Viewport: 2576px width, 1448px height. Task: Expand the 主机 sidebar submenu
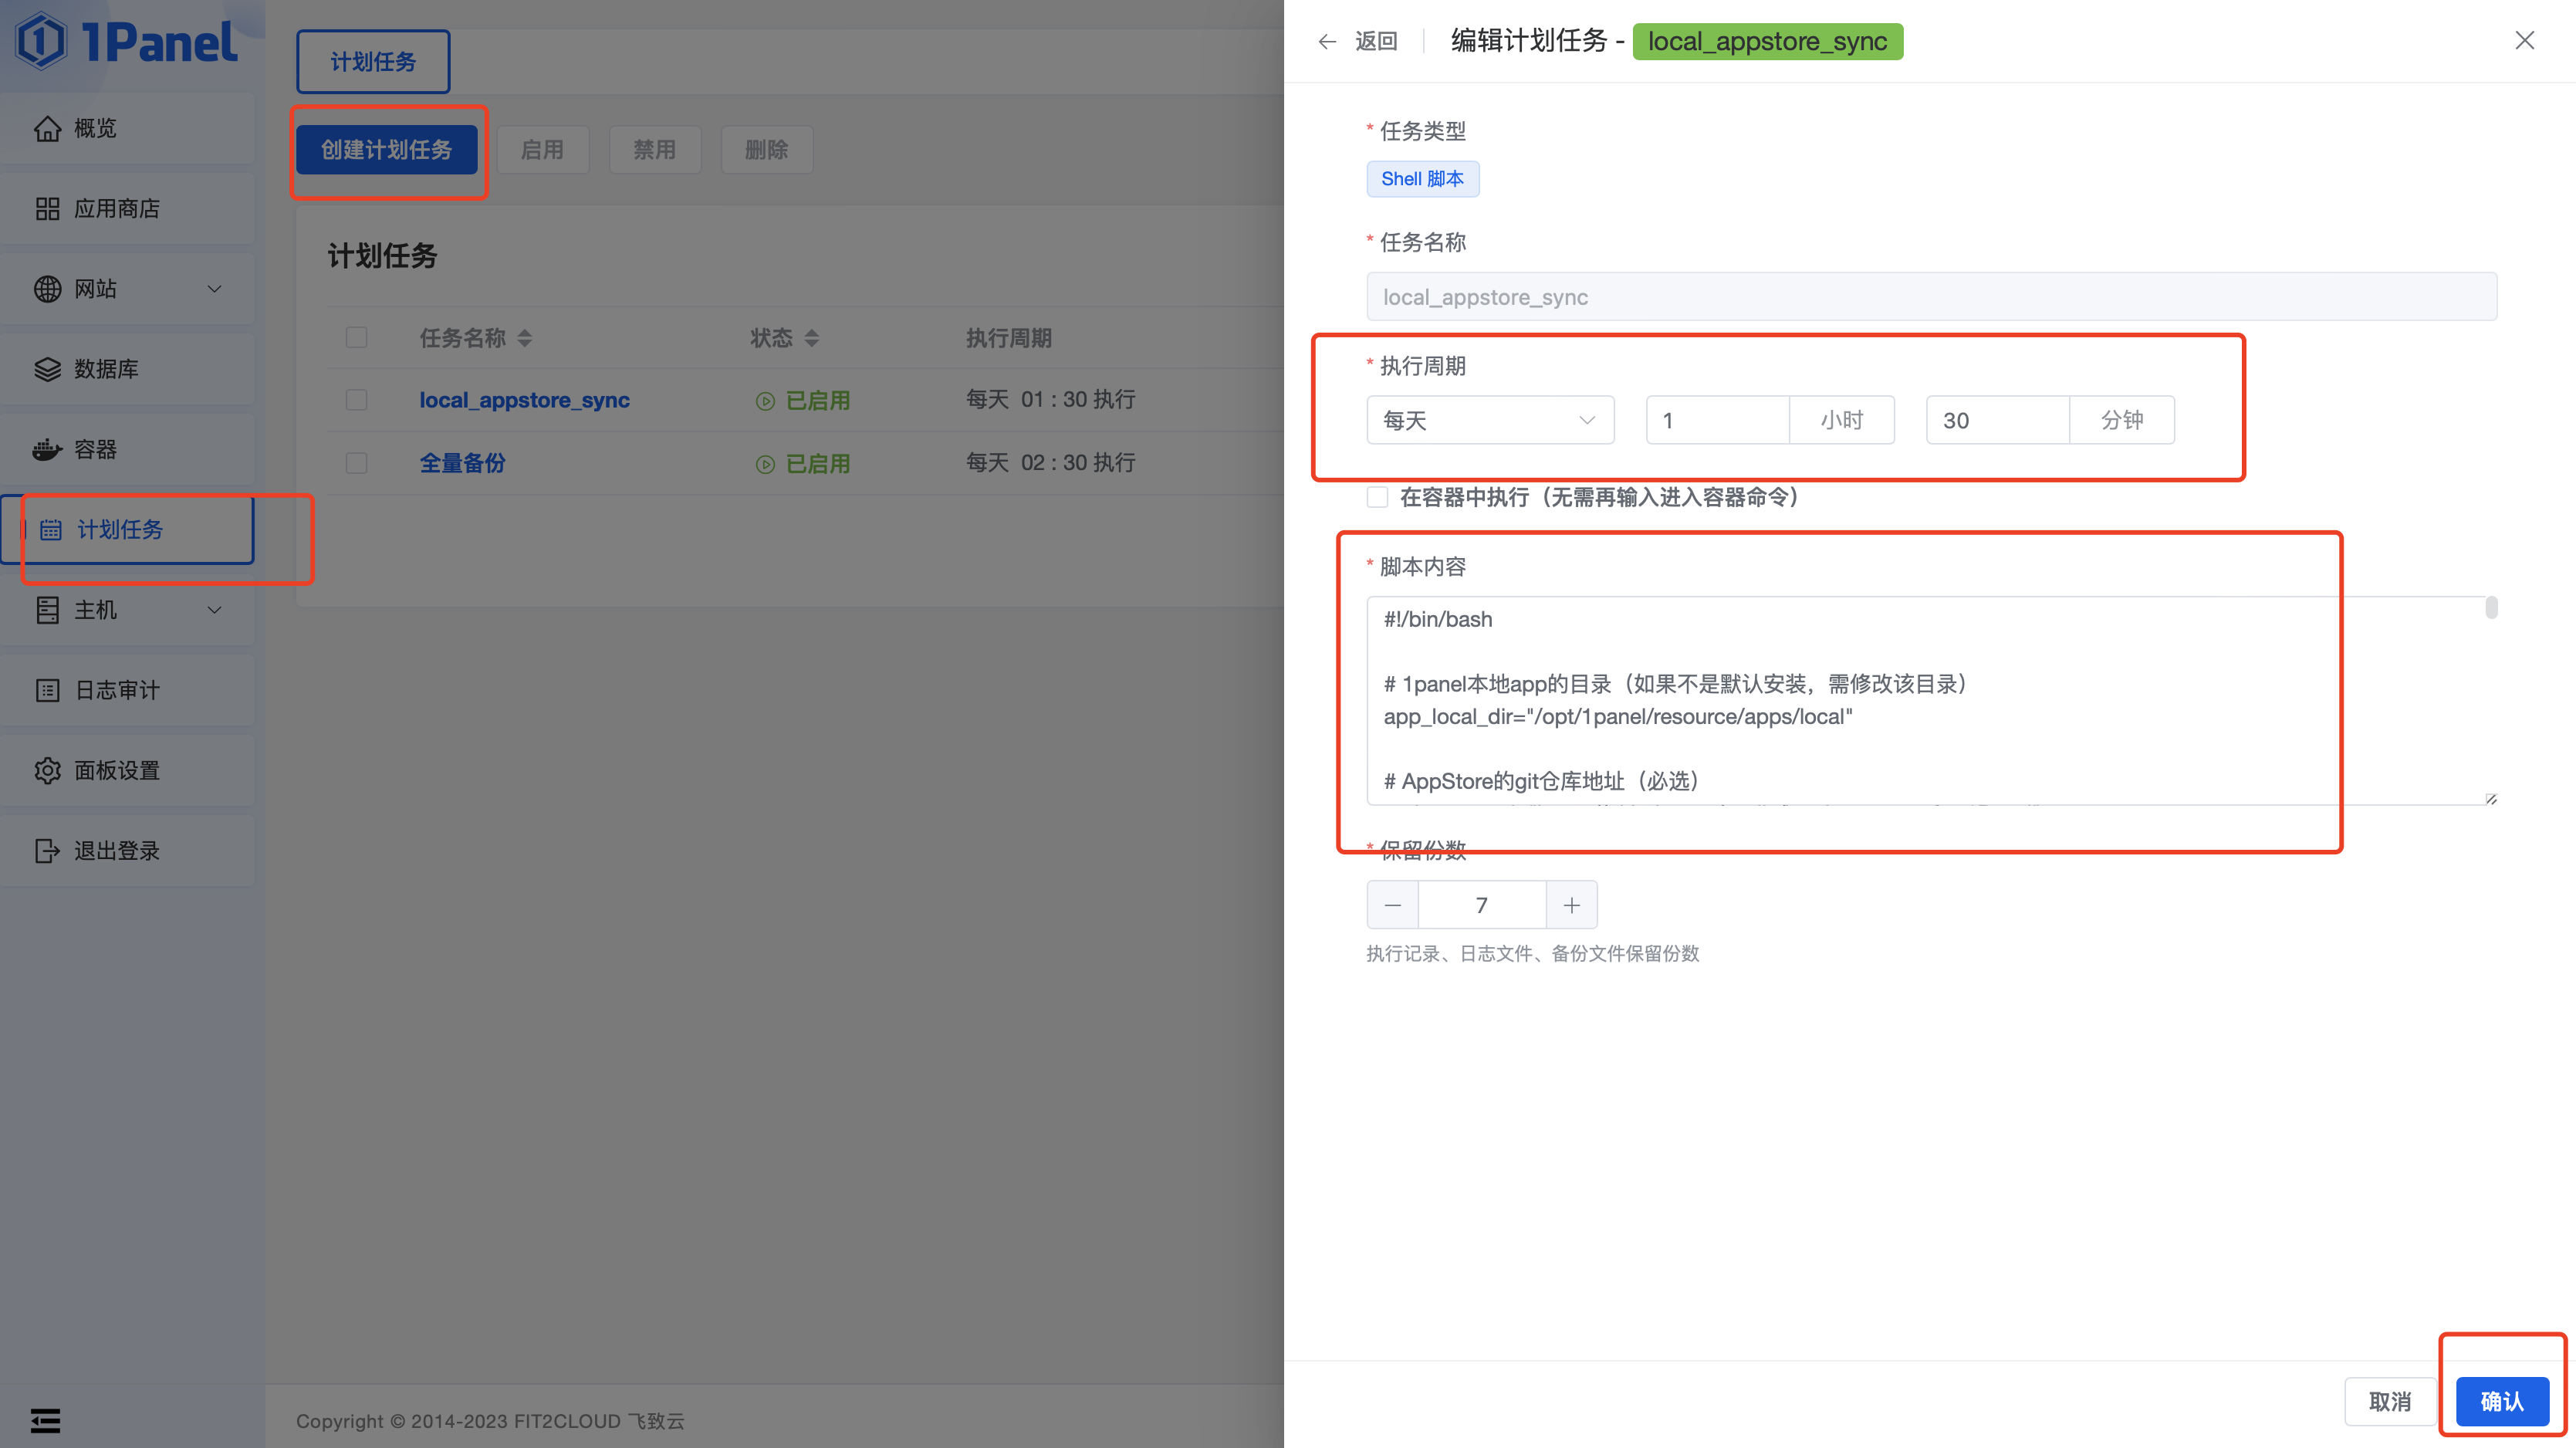214,610
